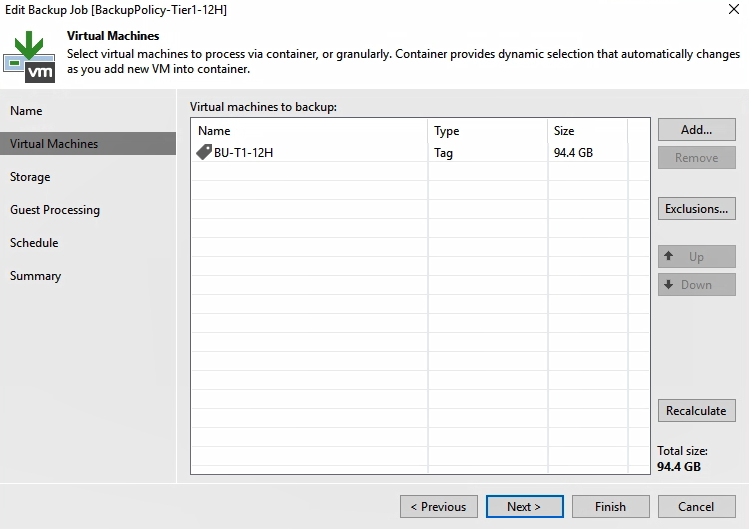Click the Down arrow icon
Viewport: 749px width, 529px height.
pos(669,285)
